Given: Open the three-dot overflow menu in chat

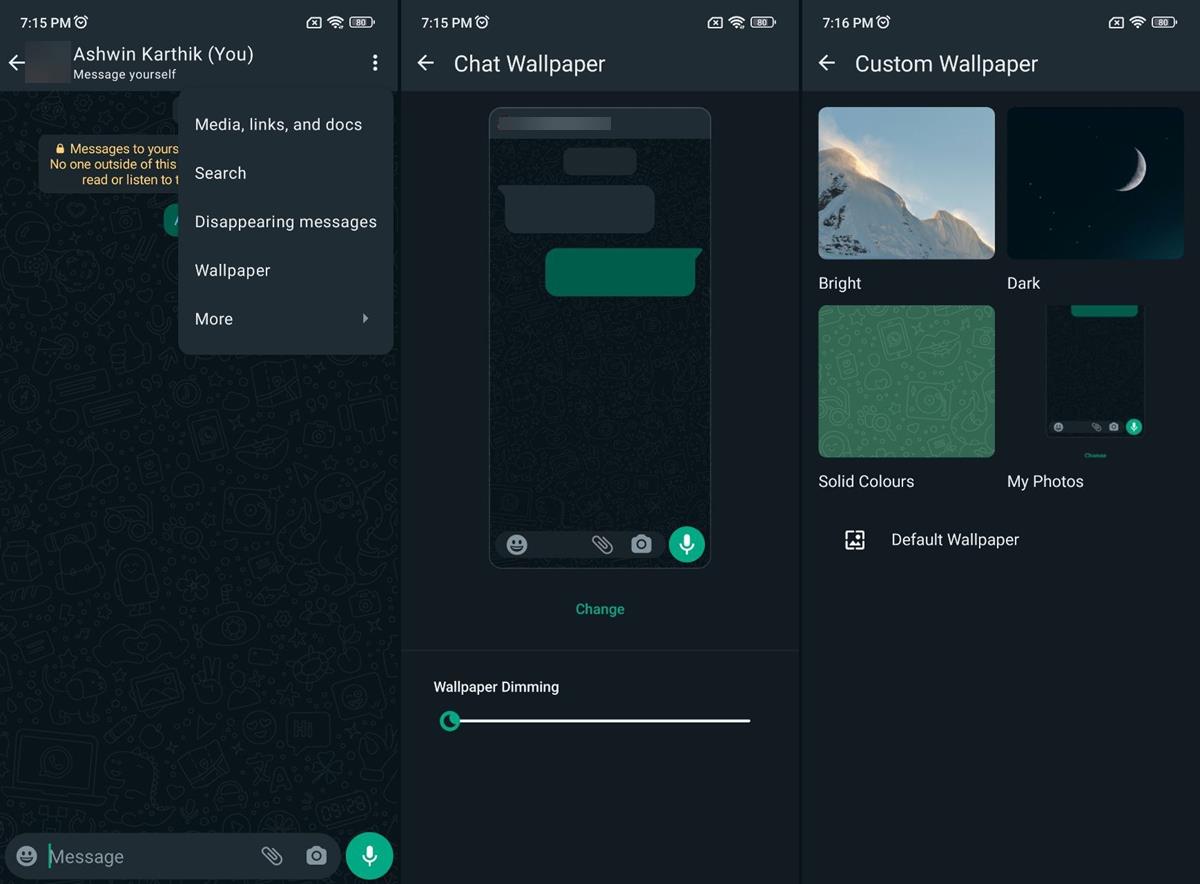Looking at the screenshot, I should 375,63.
